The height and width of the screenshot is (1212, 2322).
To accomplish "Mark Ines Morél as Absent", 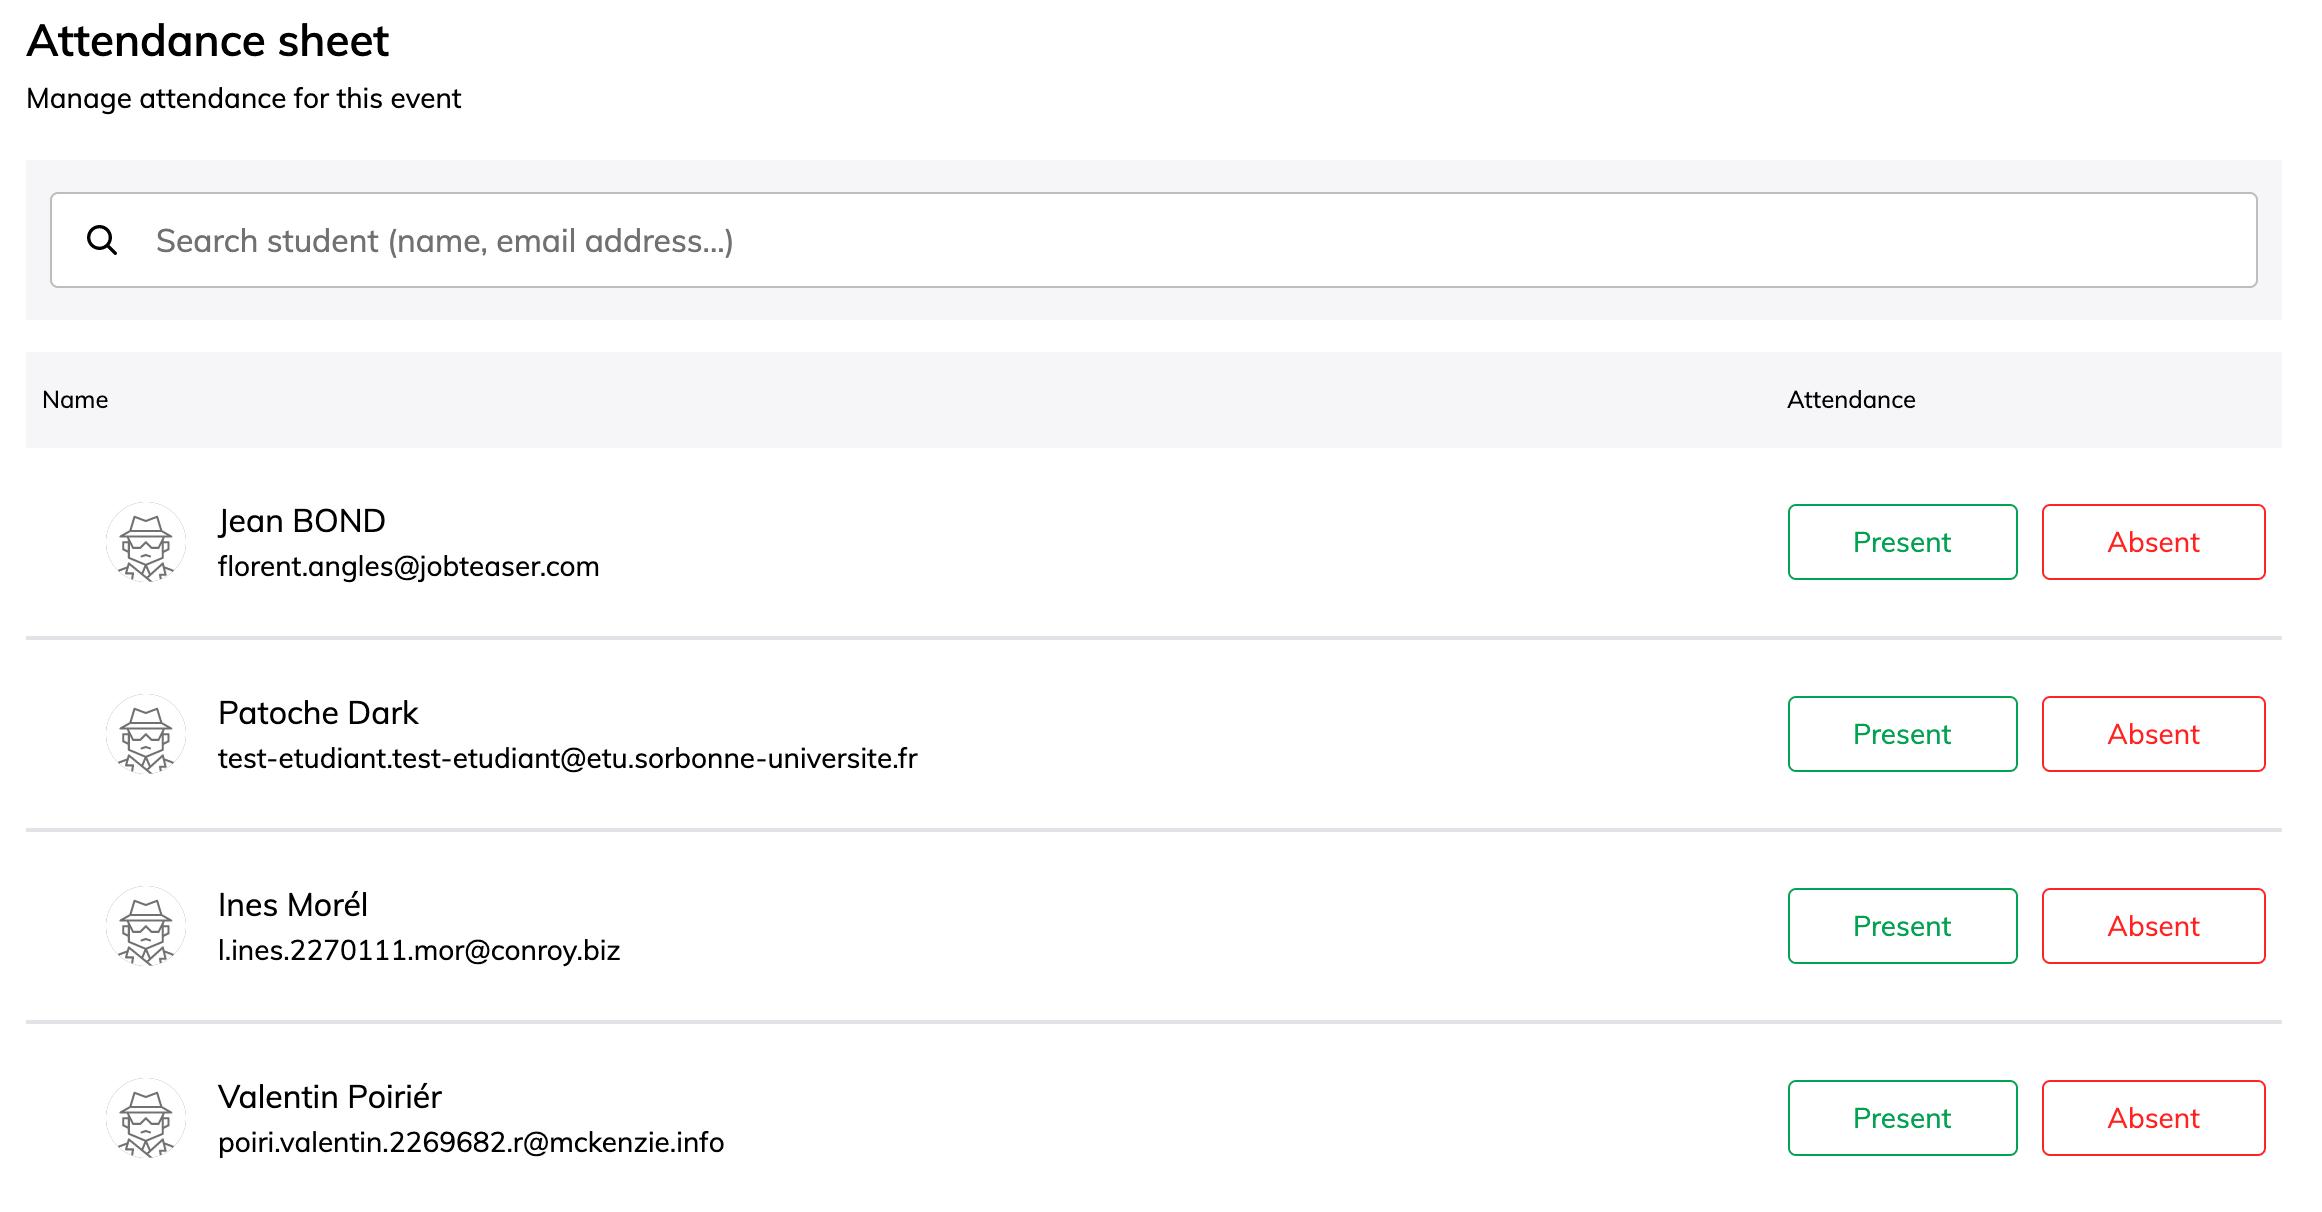I will 2152,926.
